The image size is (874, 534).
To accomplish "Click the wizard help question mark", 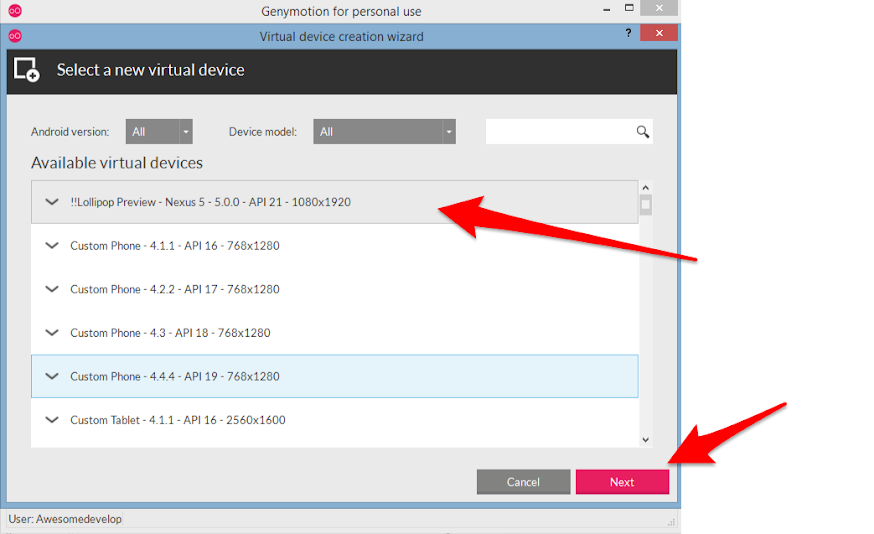I will pyautogui.click(x=628, y=33).
